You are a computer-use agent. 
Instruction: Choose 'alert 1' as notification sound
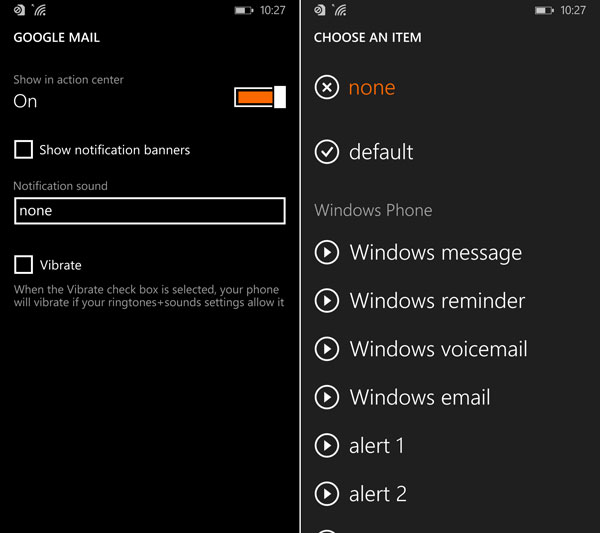point(377,446)
